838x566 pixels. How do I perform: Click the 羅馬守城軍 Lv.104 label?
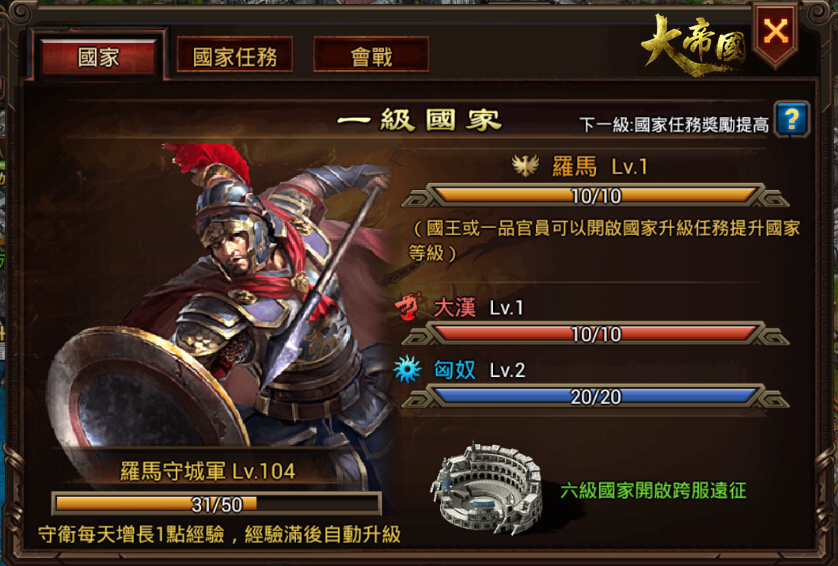click(207, 471)
